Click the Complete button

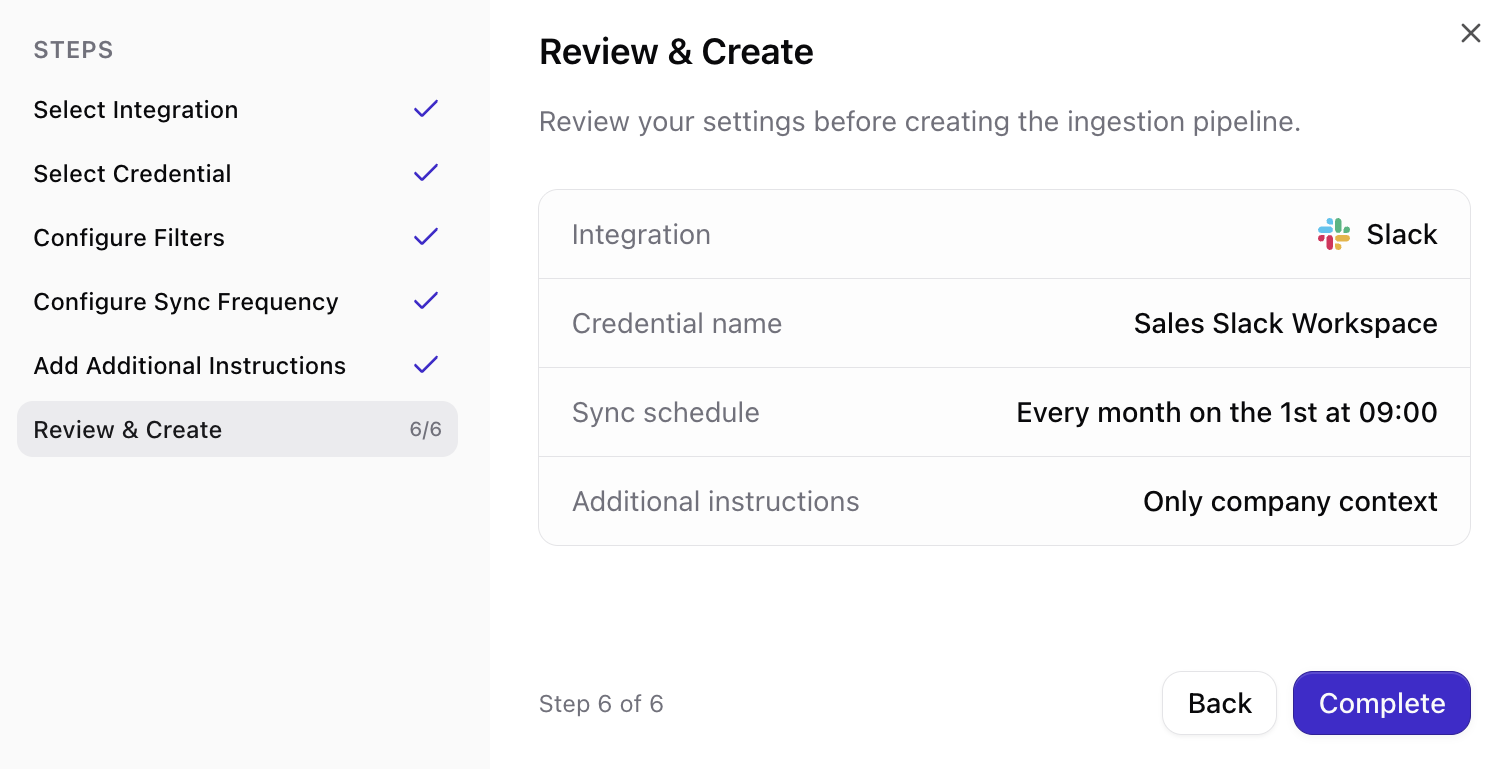[x=1382, y=703]
